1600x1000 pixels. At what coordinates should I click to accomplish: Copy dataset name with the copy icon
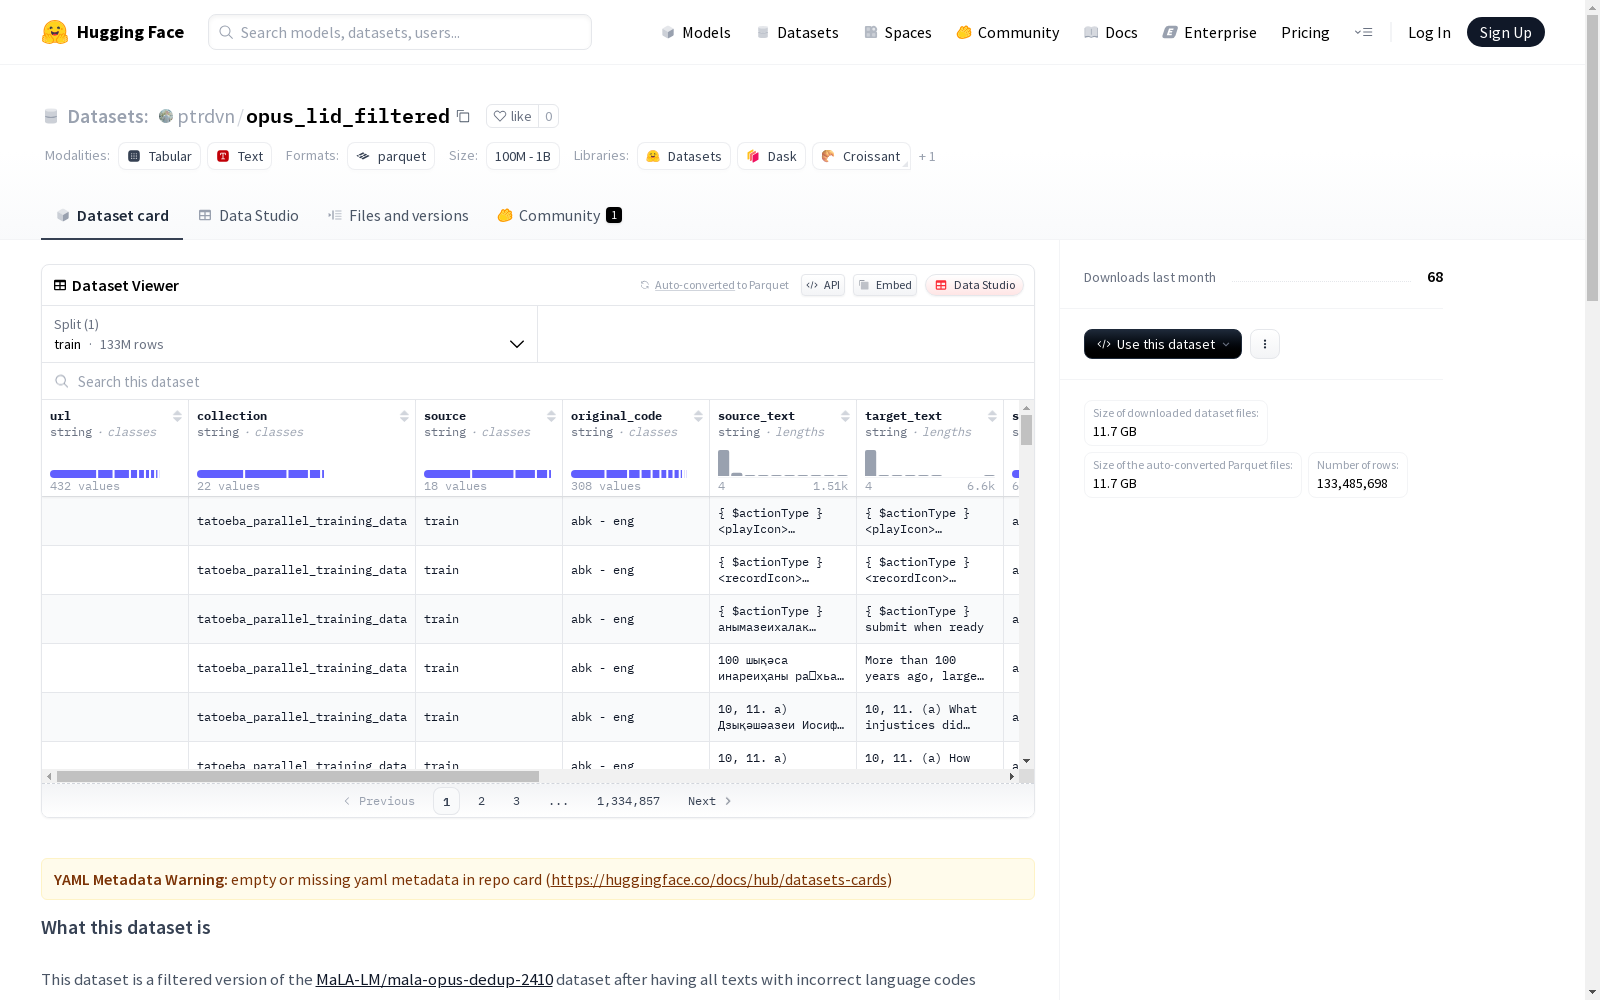coord(463,116)
